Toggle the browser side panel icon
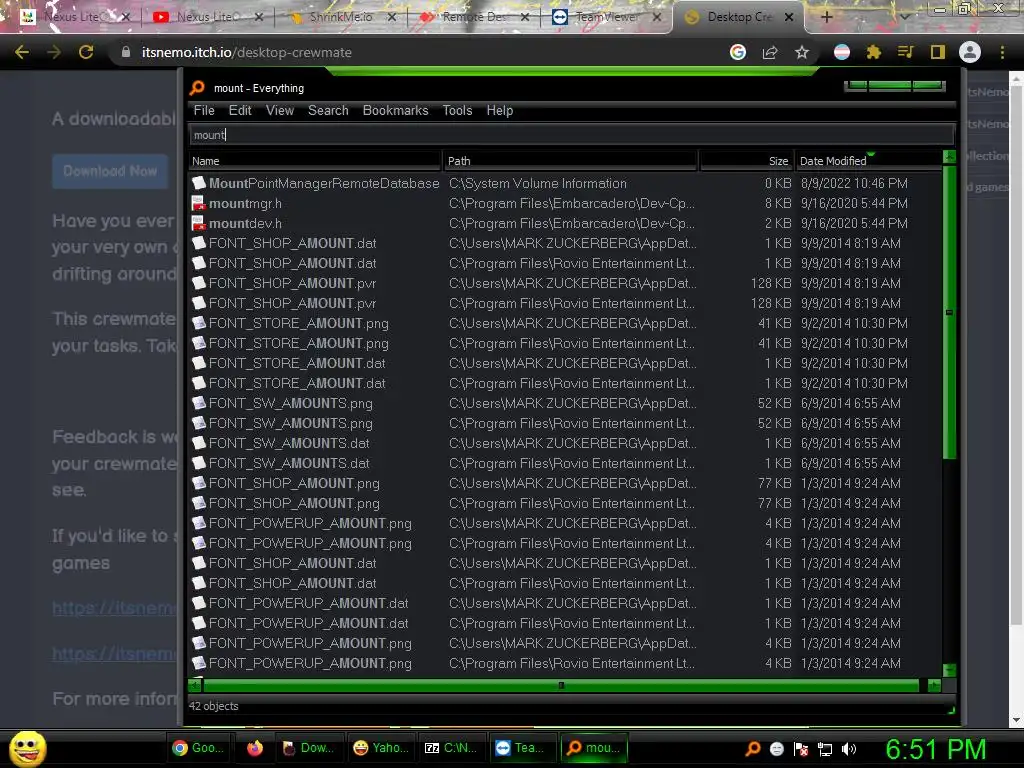The image size is (1024, 768). pyautogui.click(x=938, y=52)
